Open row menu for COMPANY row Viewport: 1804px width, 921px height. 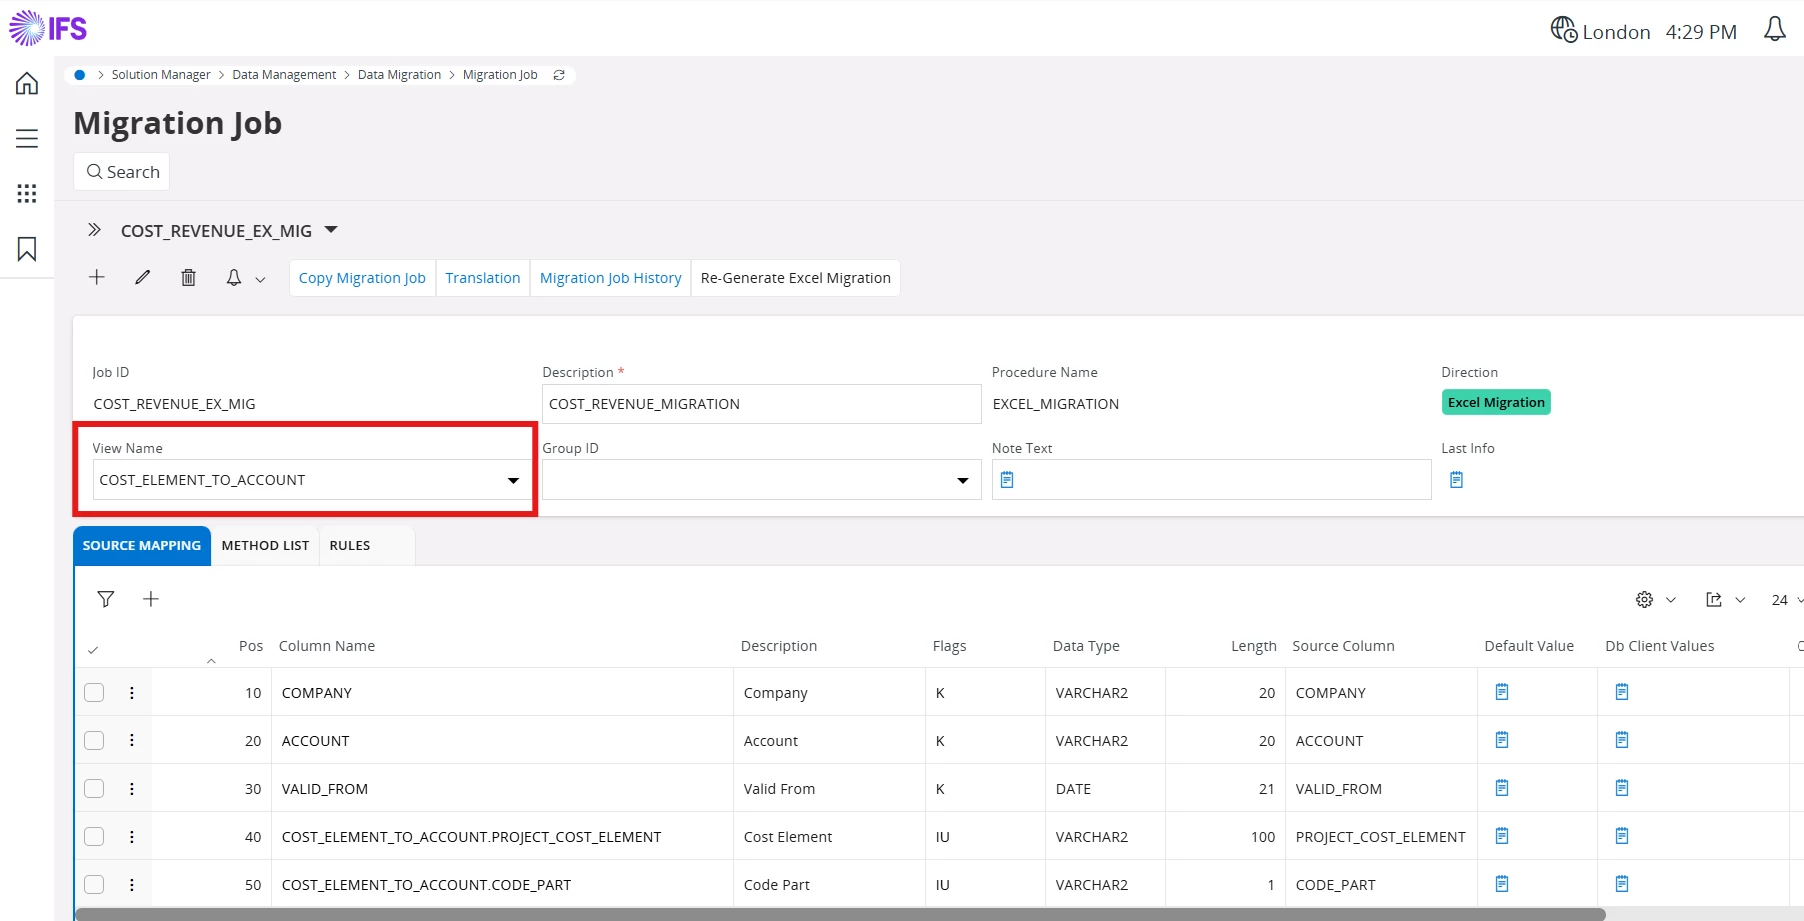(131, 693)
